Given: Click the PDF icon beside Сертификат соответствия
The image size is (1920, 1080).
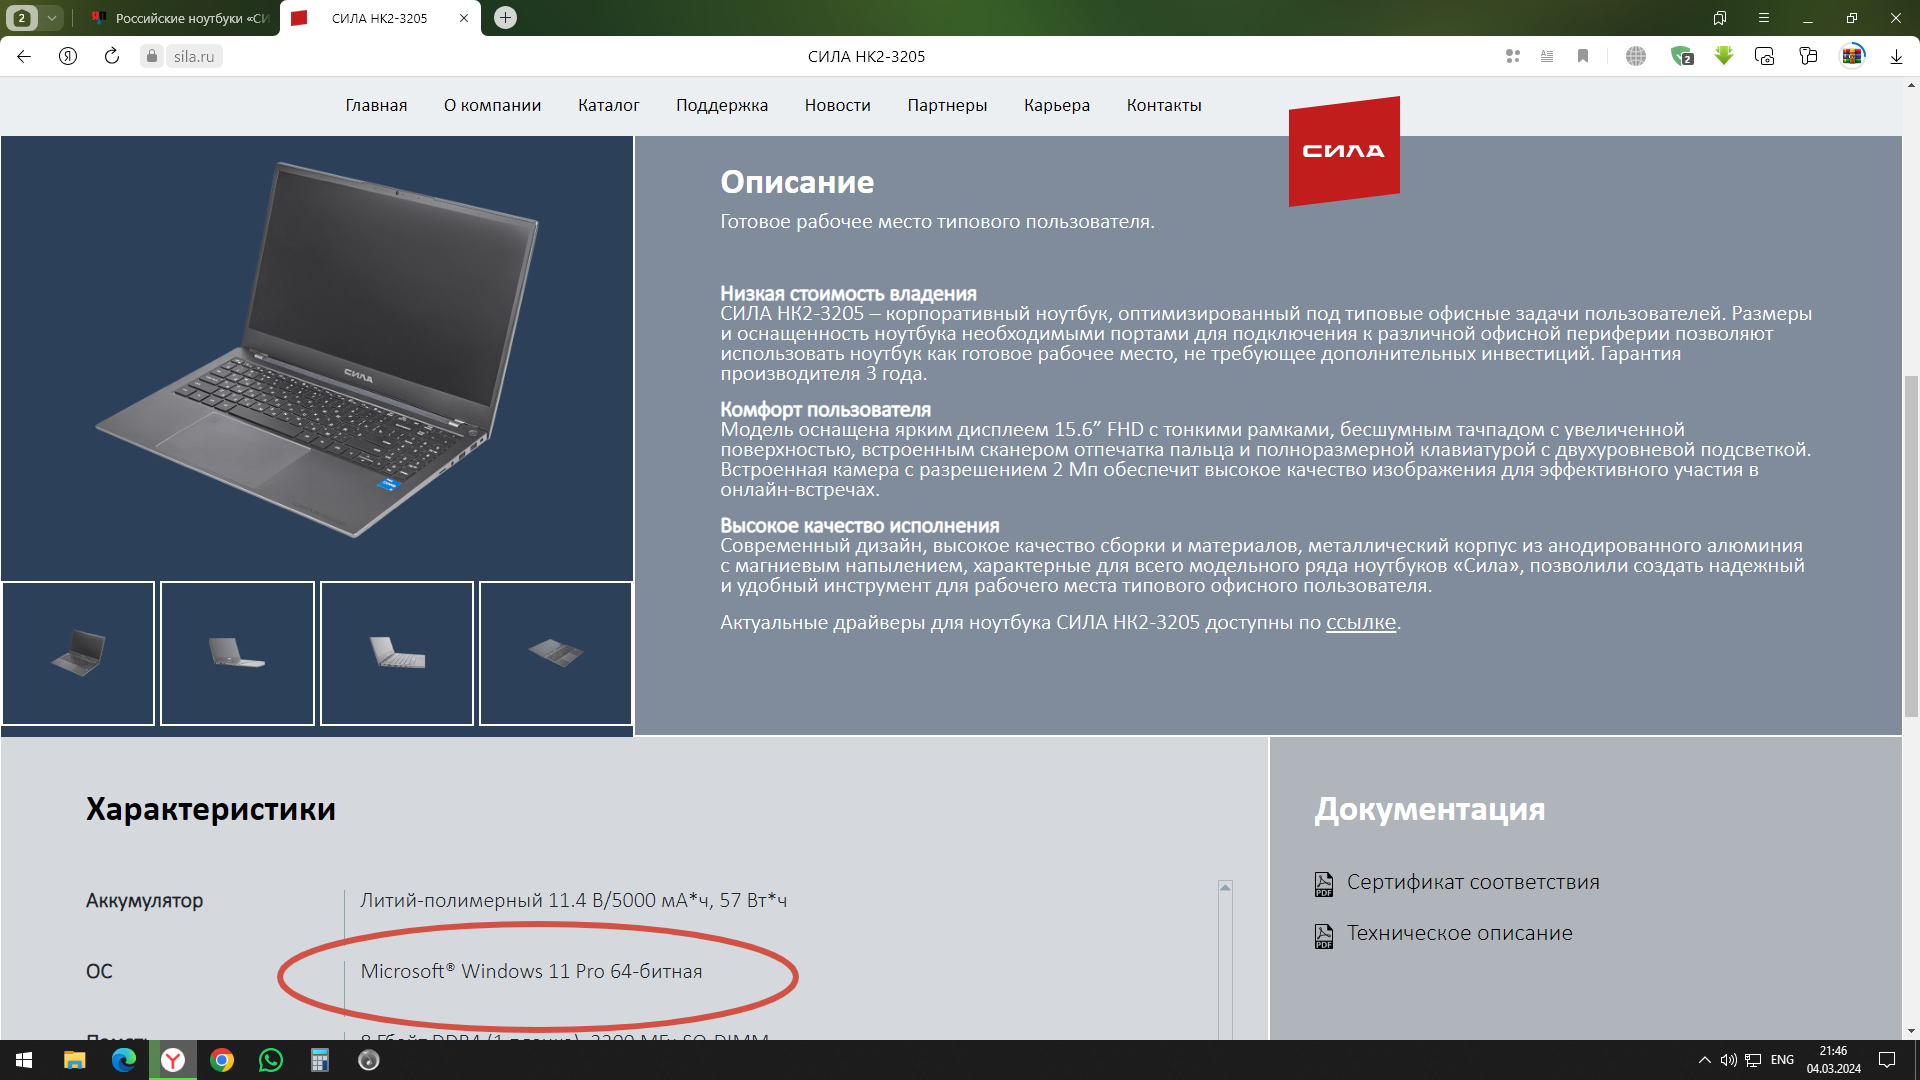Looking at the screenshot, I should pos(1324,884).
